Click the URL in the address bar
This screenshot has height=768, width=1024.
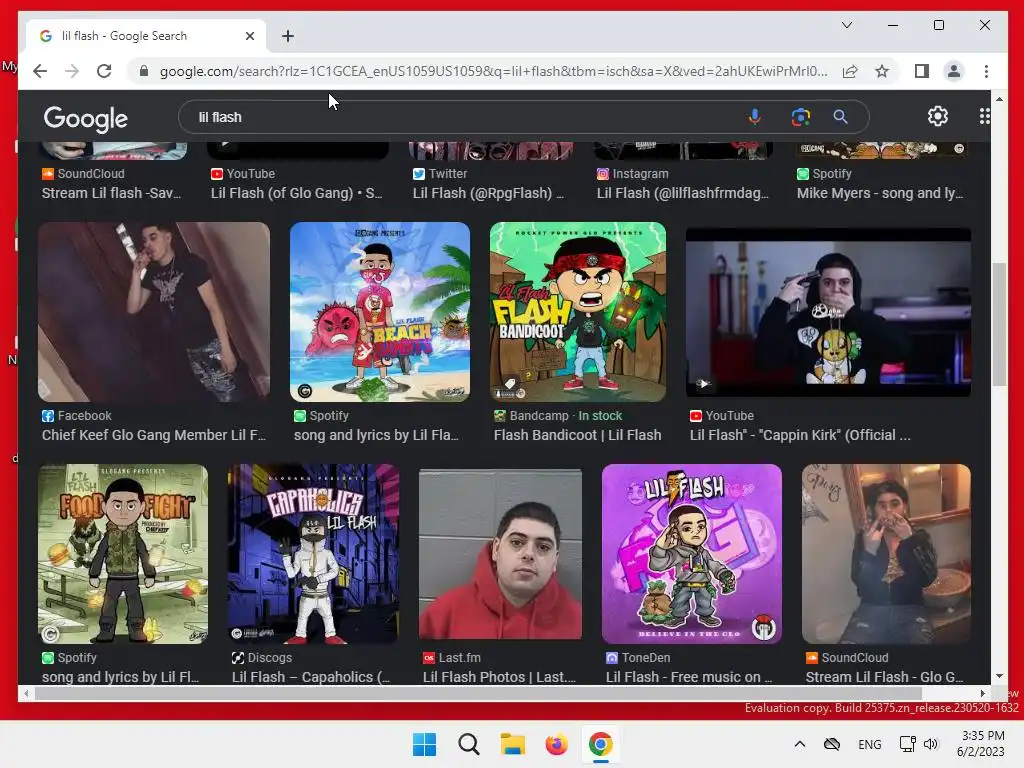[493, 71]
